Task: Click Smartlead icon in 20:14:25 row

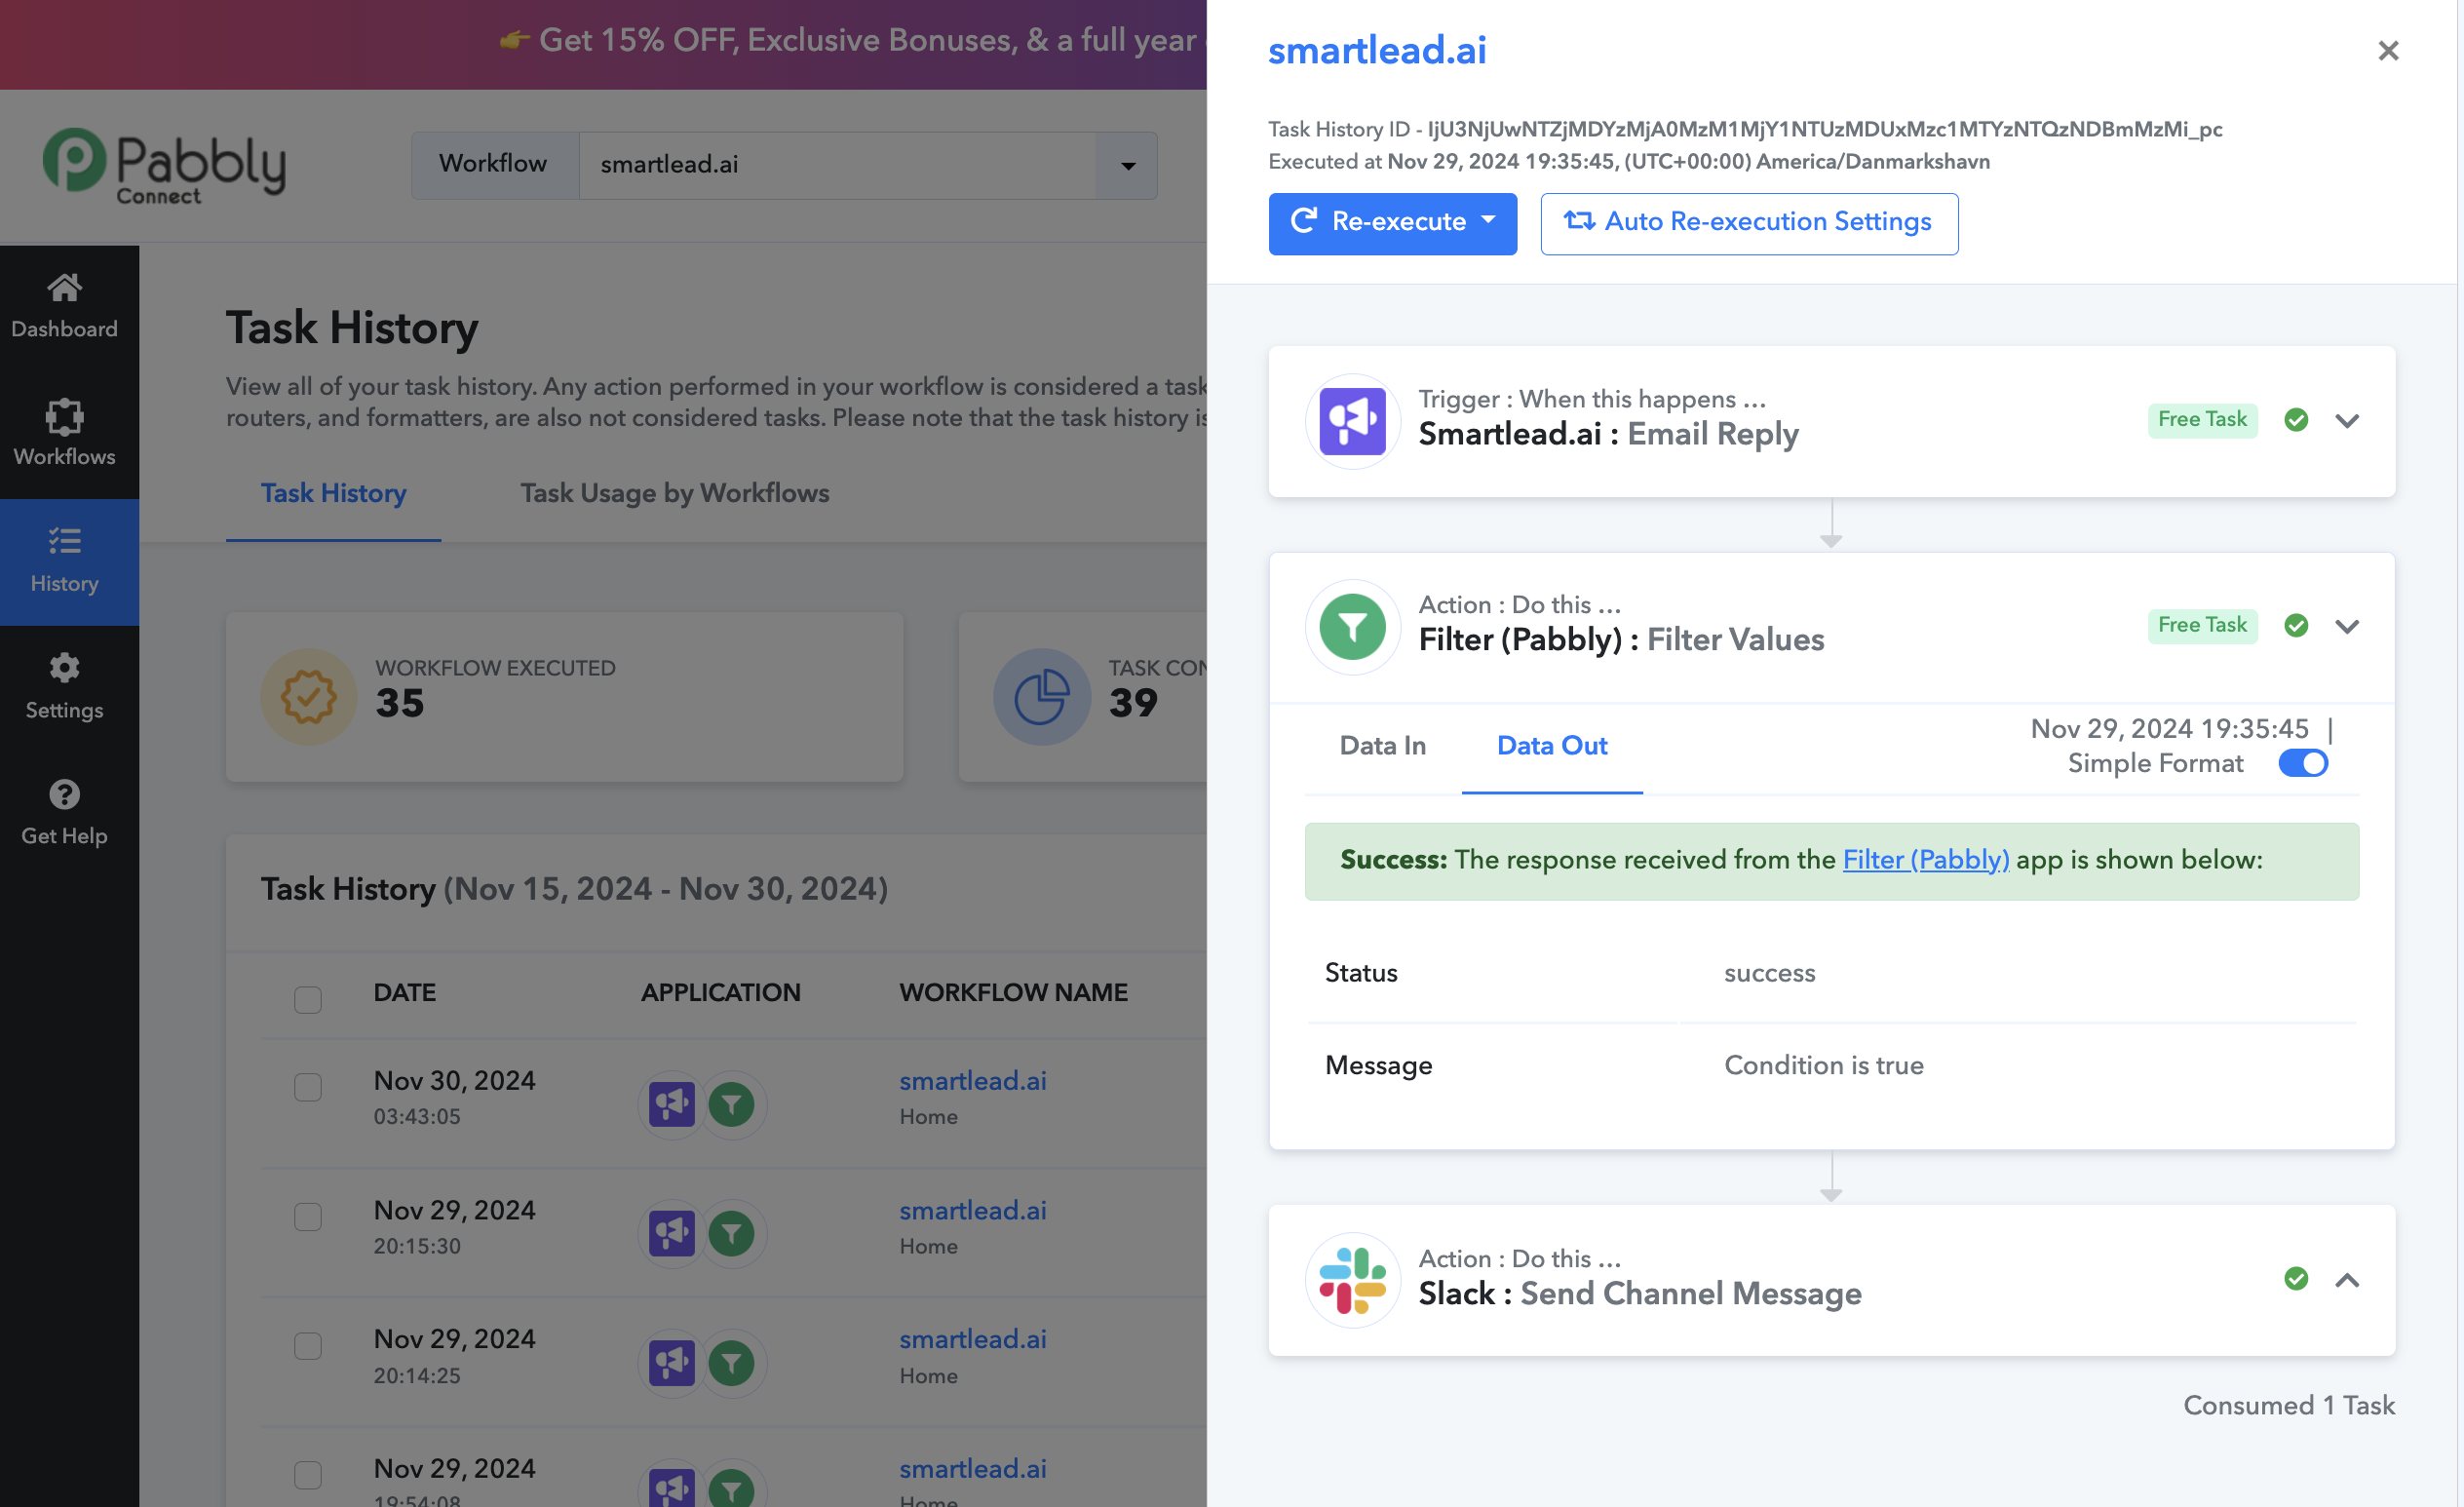Action: [672, 1363]
